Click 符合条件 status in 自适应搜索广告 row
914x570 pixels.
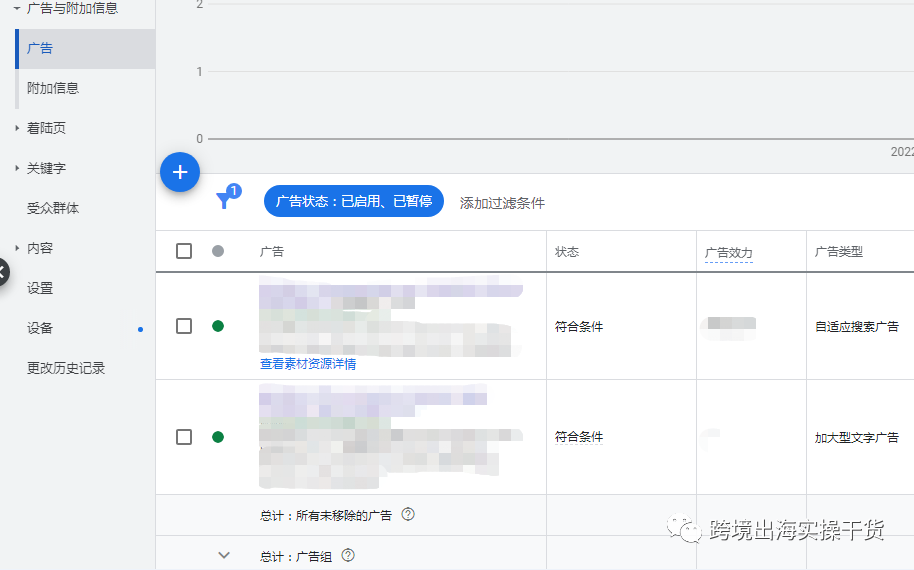(x=579, y=326)
